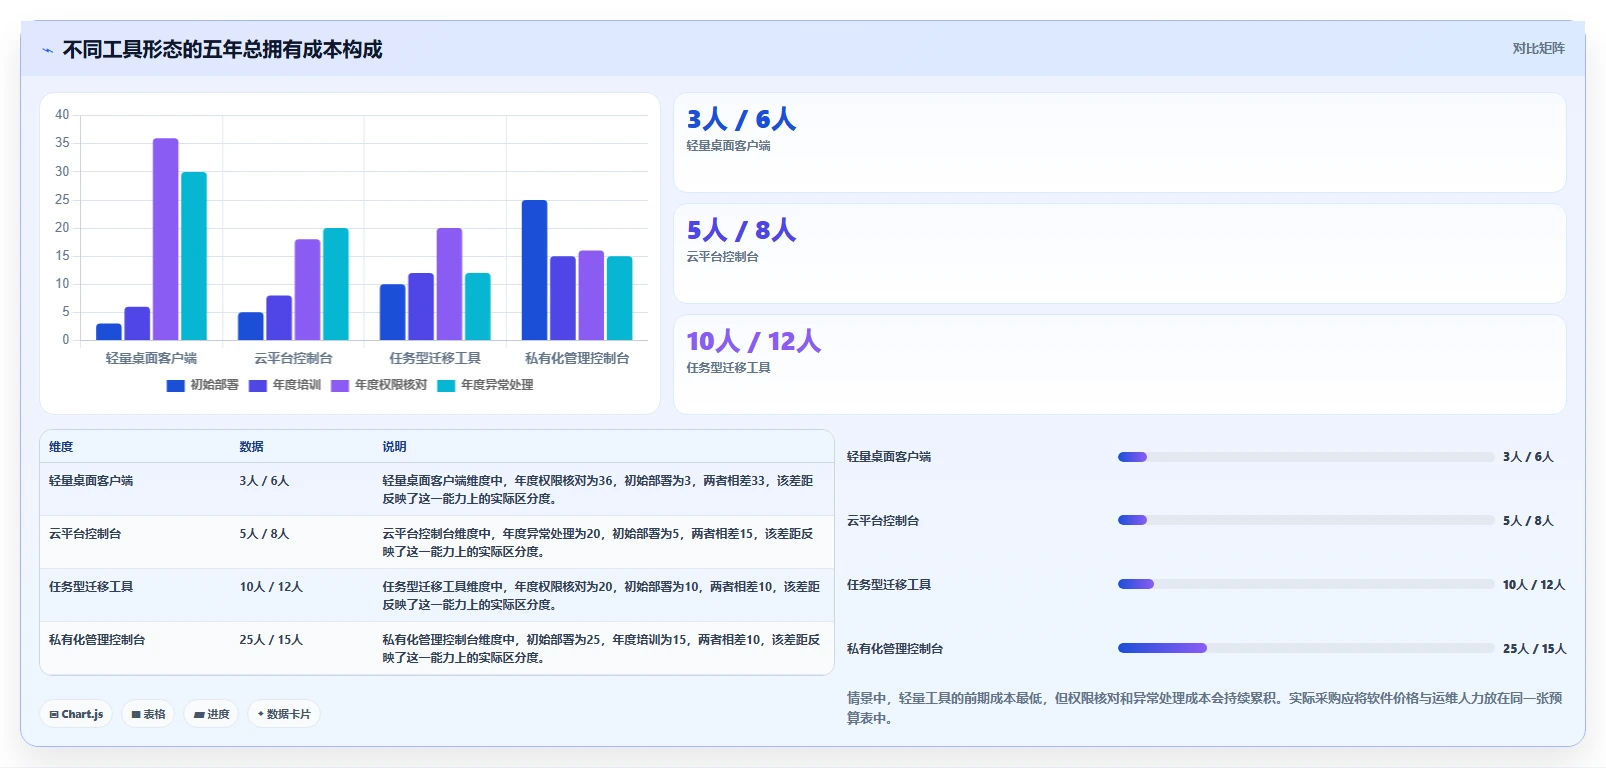Click the 私有化管理控制台 label on the chart axis
The width and height of the screenshot is (1606, 768).
click(577, 358)
